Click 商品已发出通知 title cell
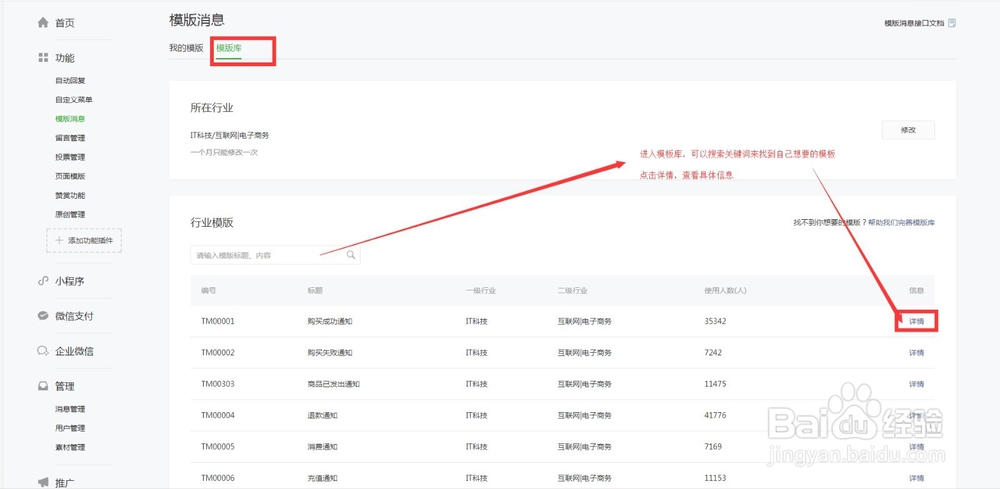This screenshot has width=1000, height=489. pyautogui.click(x=334, y=384)
